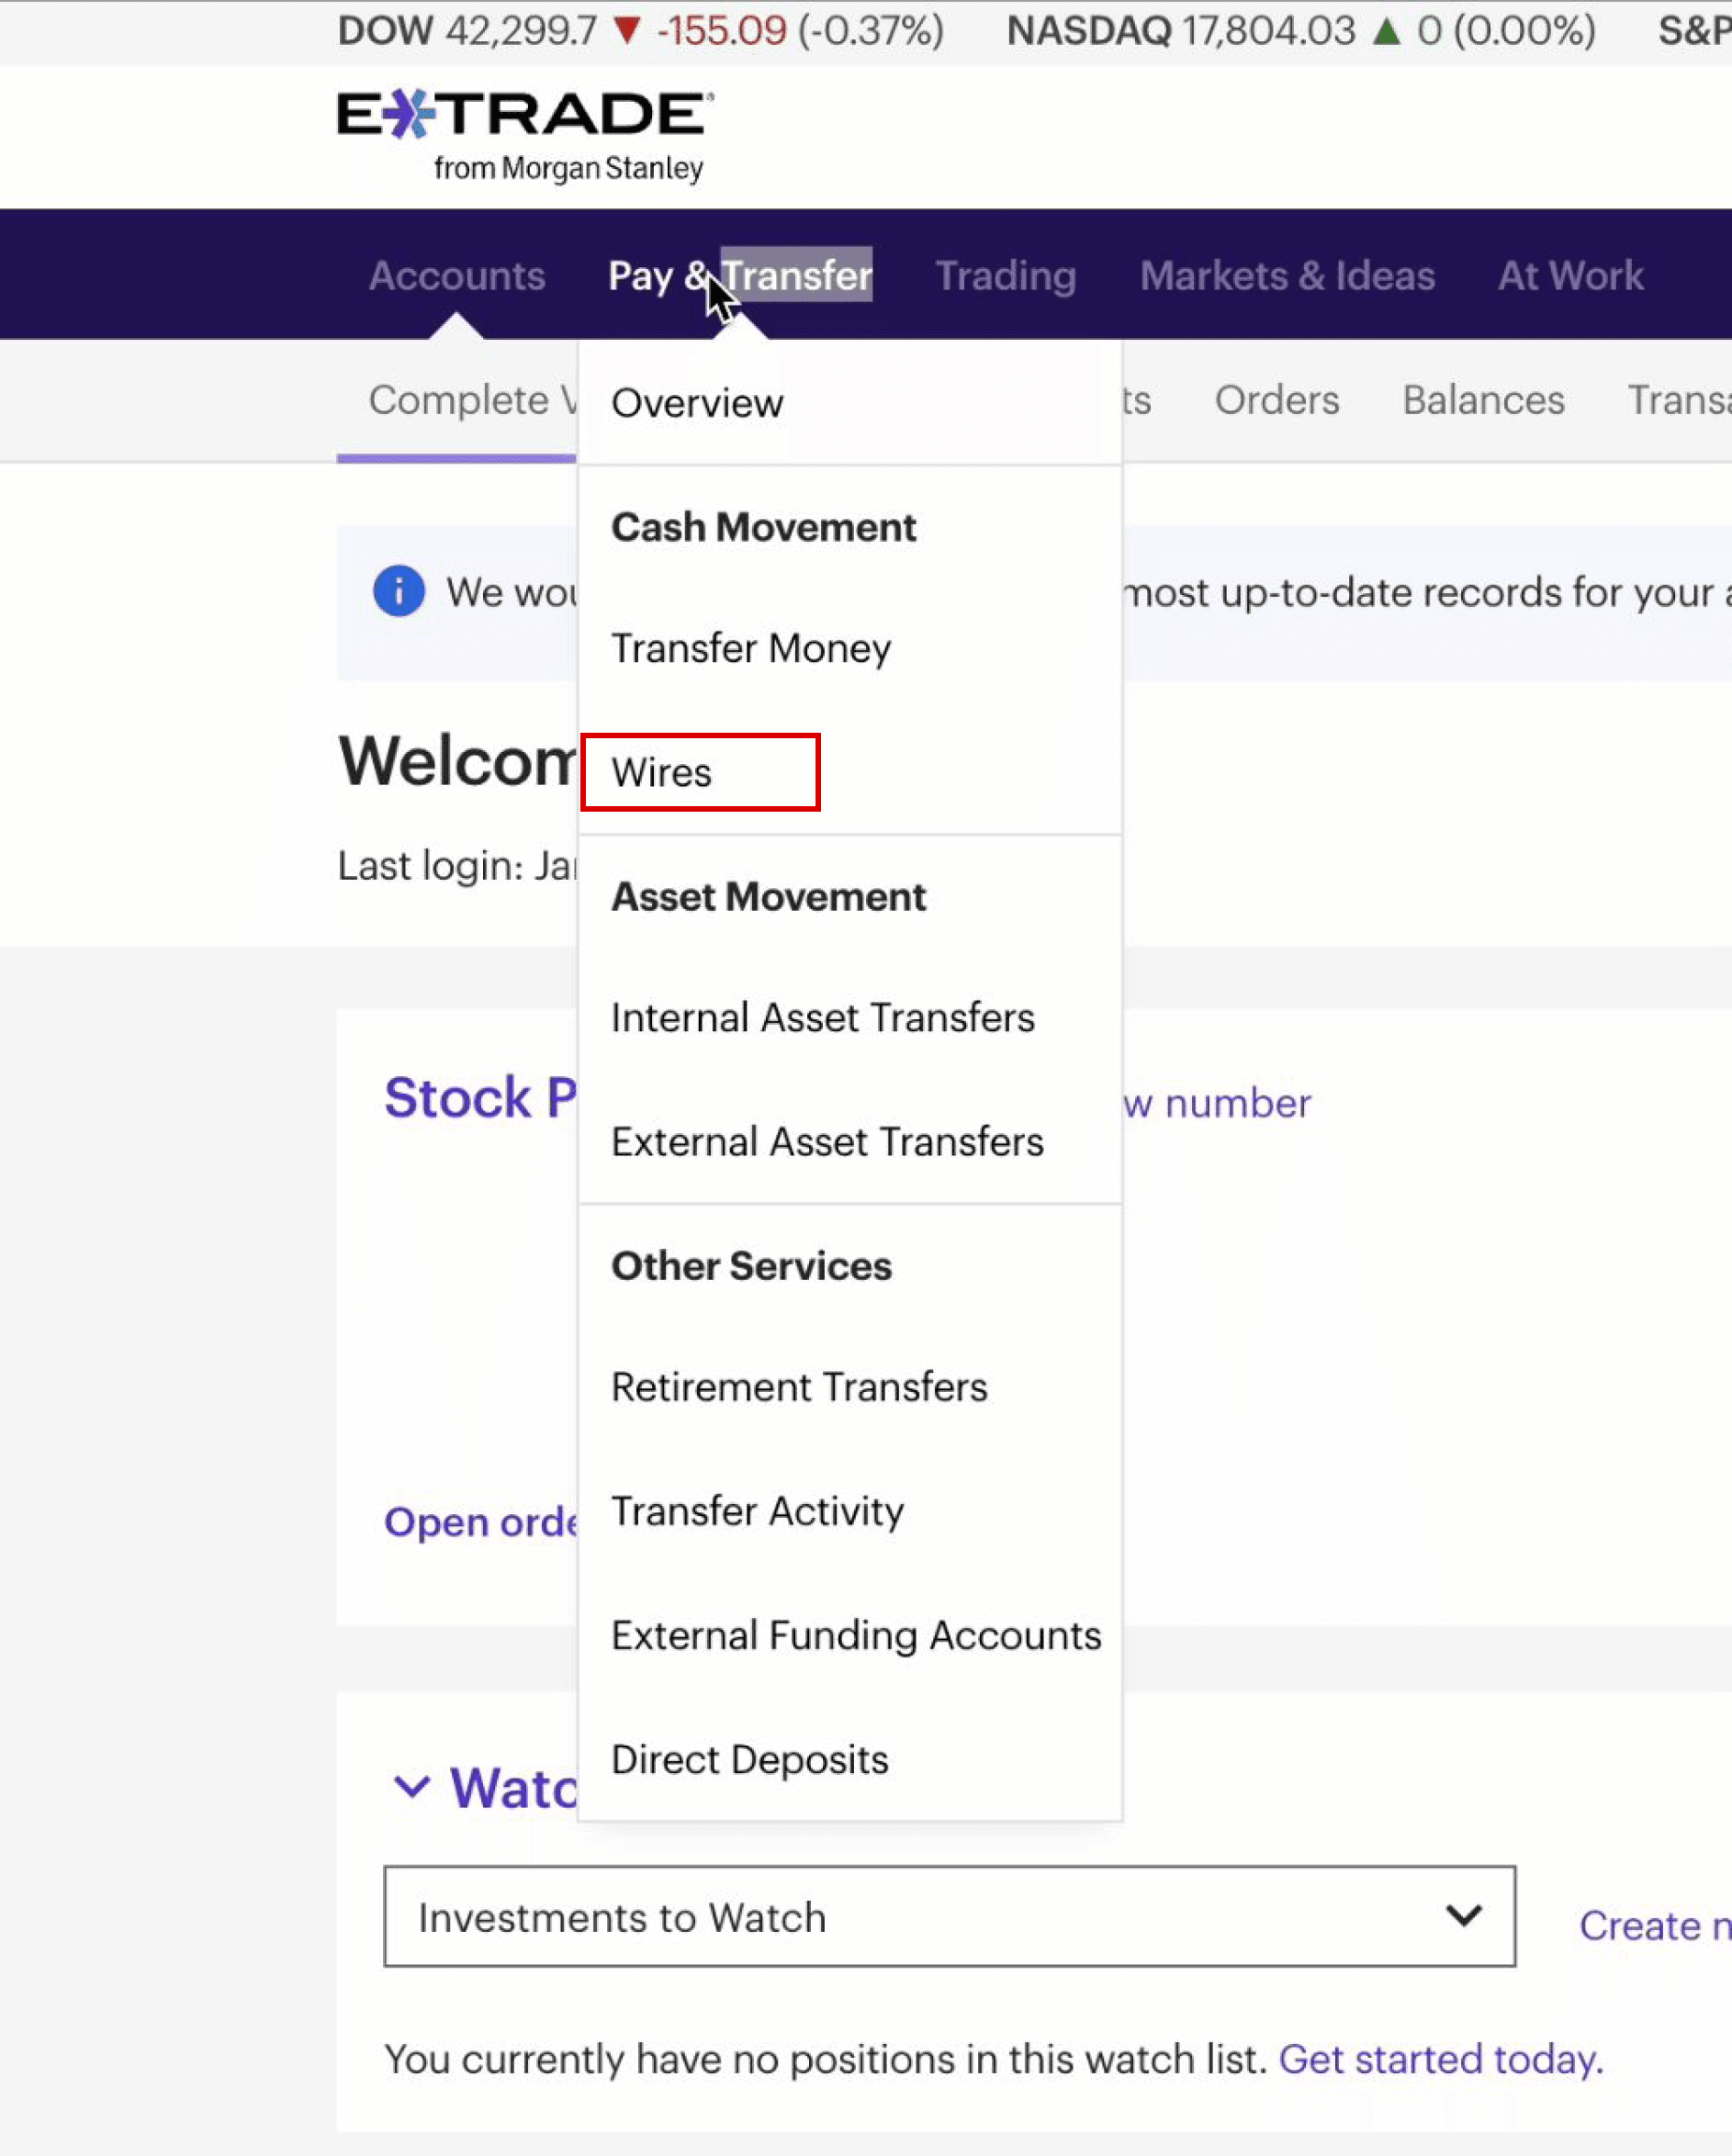Screen dimensions: 1732x2156
Task: Click the green NASDAQ up-arrow indicator
Action: pyautogui.click(x=1386, y=31)
